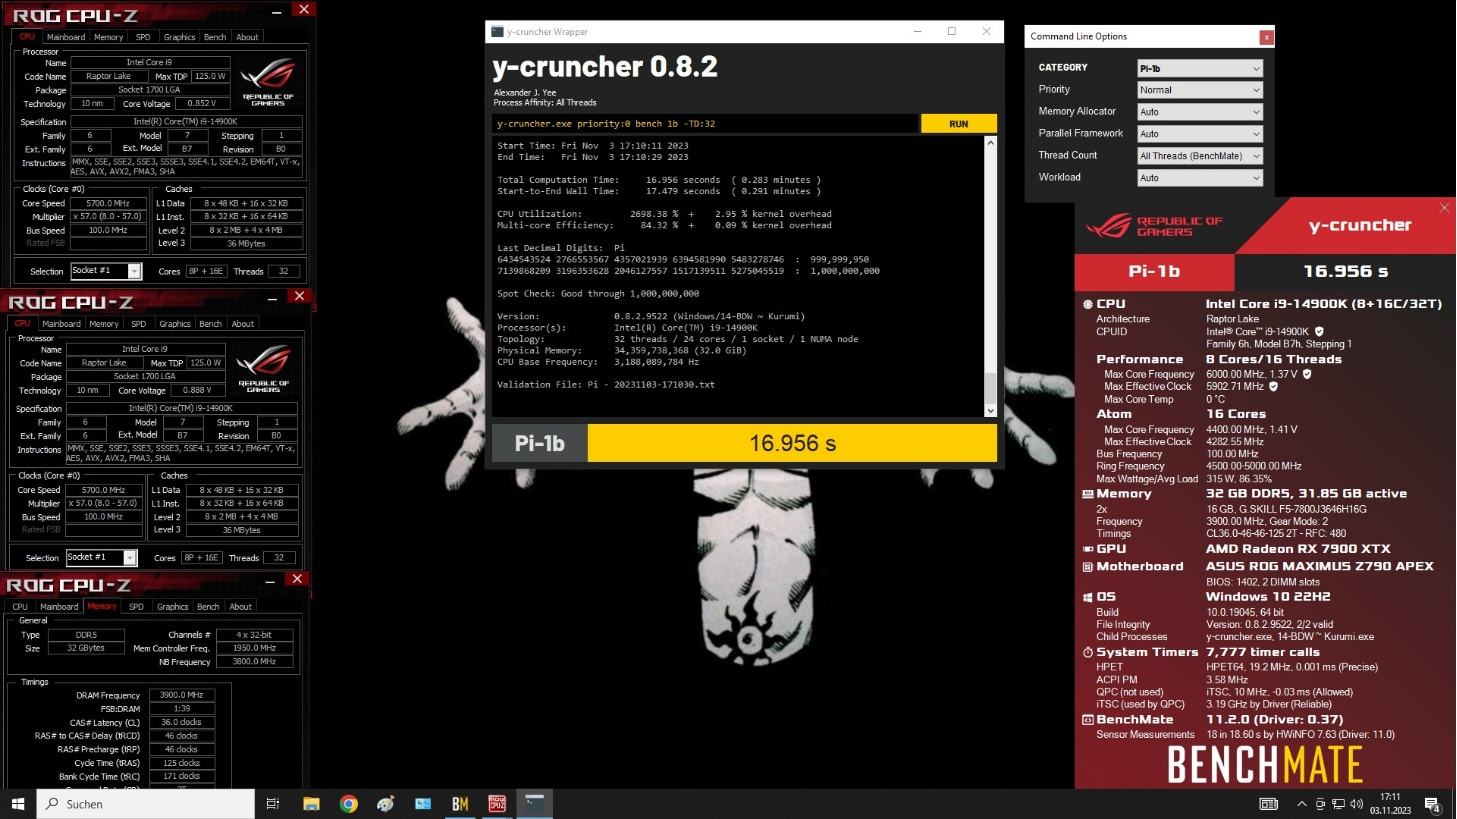Open the notification center icon
The width and height of the screenshot is (1457, 819).
click(1432, 803)
